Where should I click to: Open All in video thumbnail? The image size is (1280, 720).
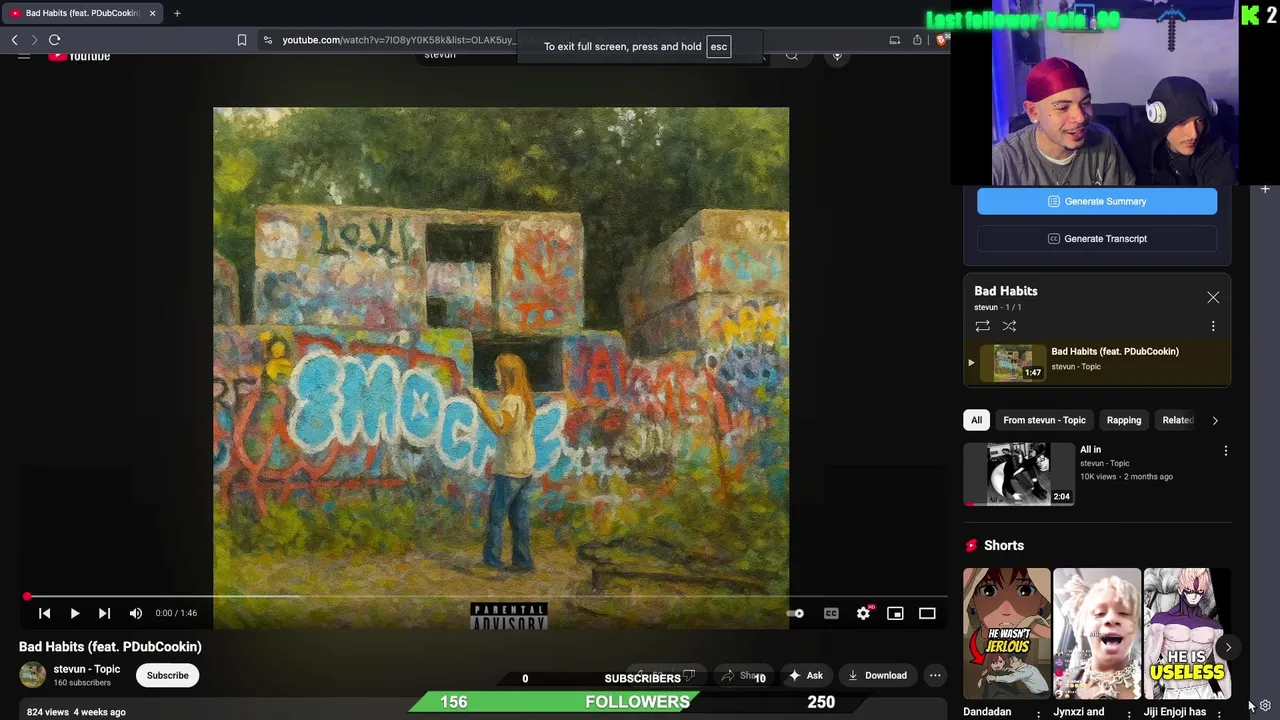(1019, 474)
